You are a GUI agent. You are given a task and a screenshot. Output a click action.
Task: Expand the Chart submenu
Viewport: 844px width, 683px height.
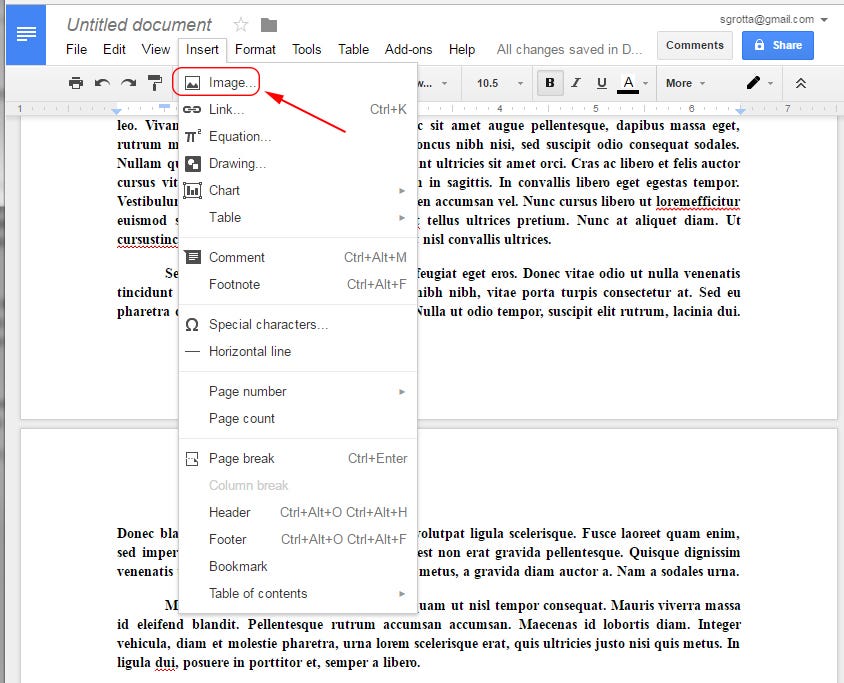point(298,190)
